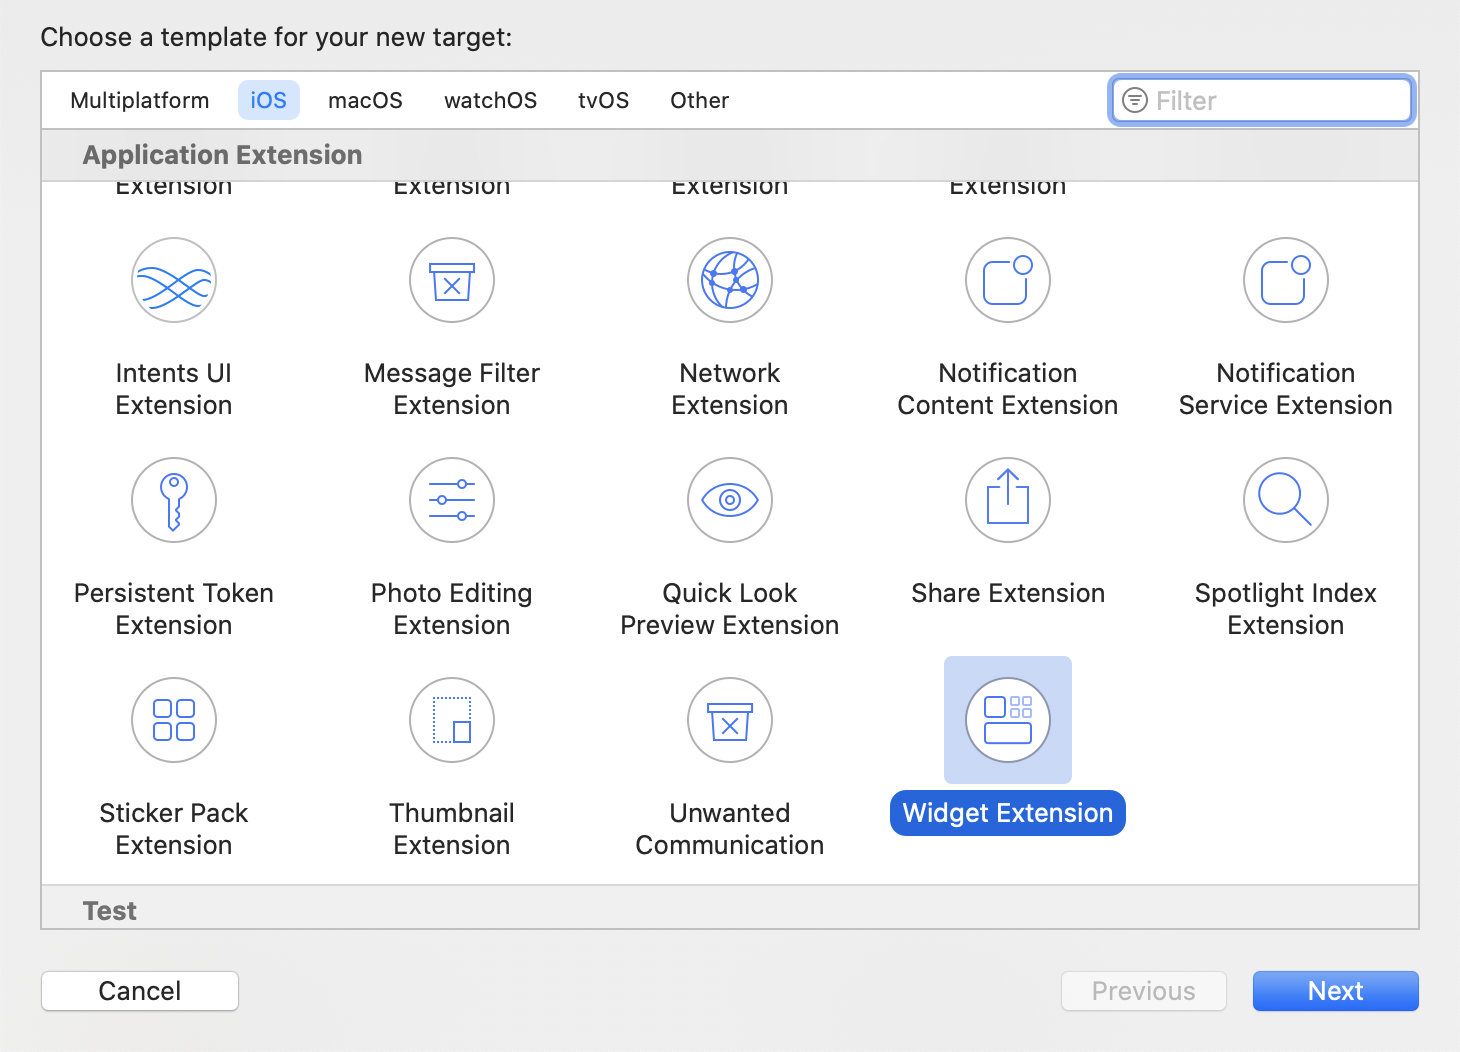This screenshot has width=1460, height=1052.
Task: Click the Sticker Pack Extension label
Action: [174, 829]
